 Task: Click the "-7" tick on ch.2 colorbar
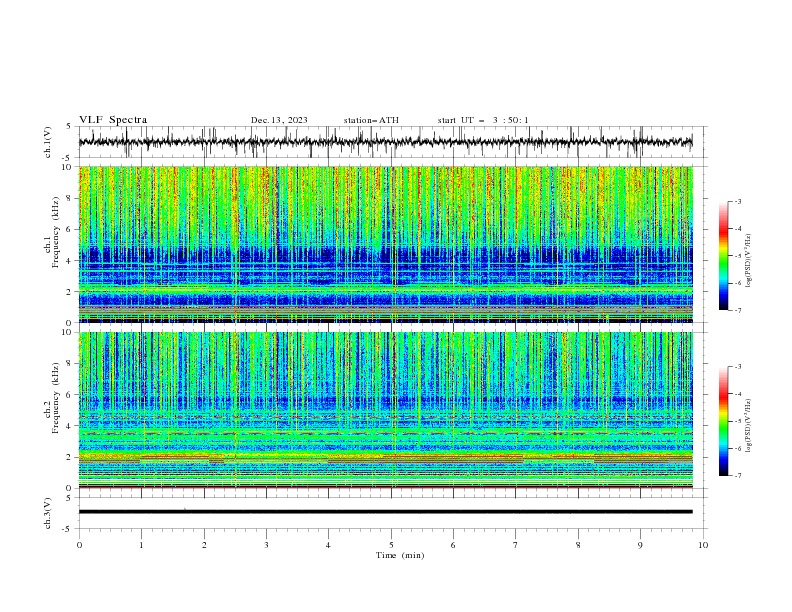(738, 476)
